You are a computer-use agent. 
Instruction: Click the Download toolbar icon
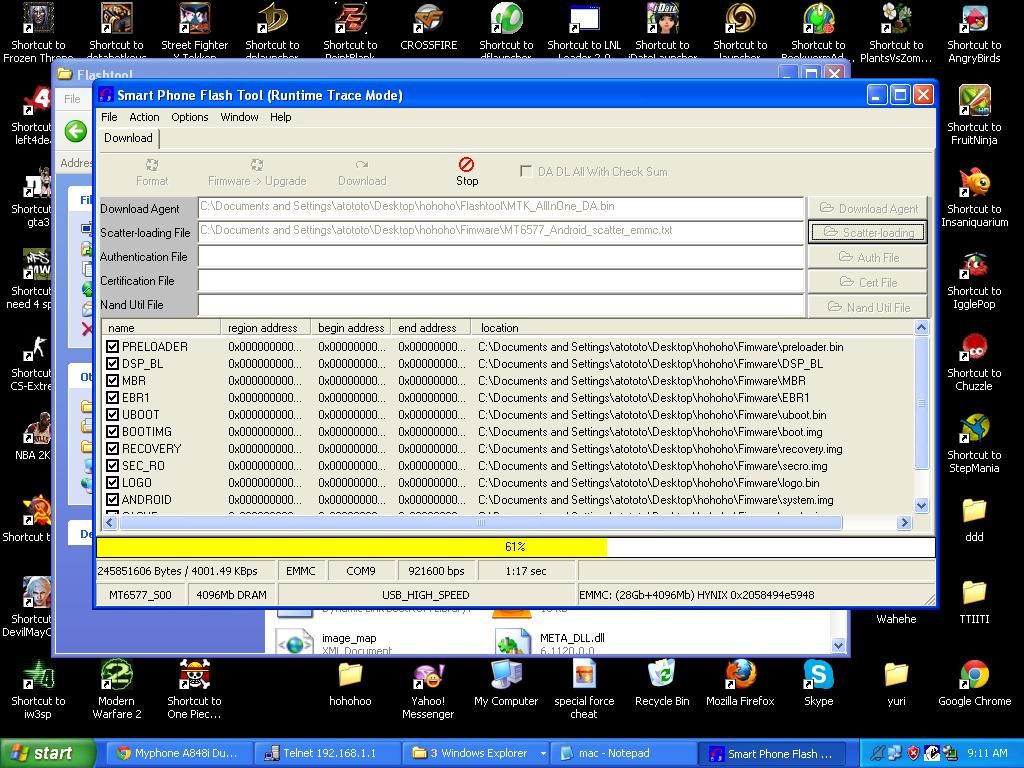coord(362,165)
